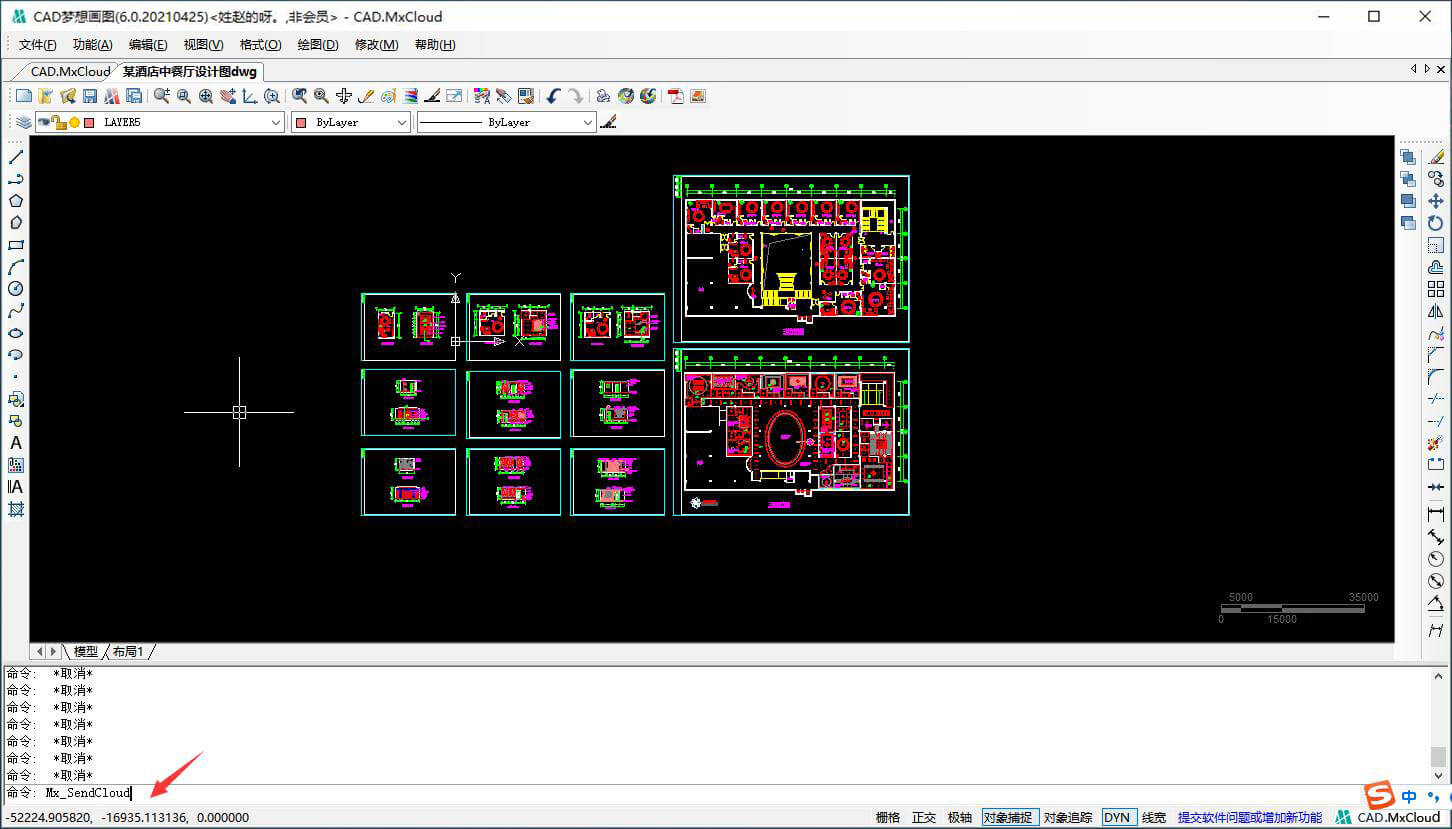
Task: Toggle 极轴 polar tracking
Action: pos(960,818)
